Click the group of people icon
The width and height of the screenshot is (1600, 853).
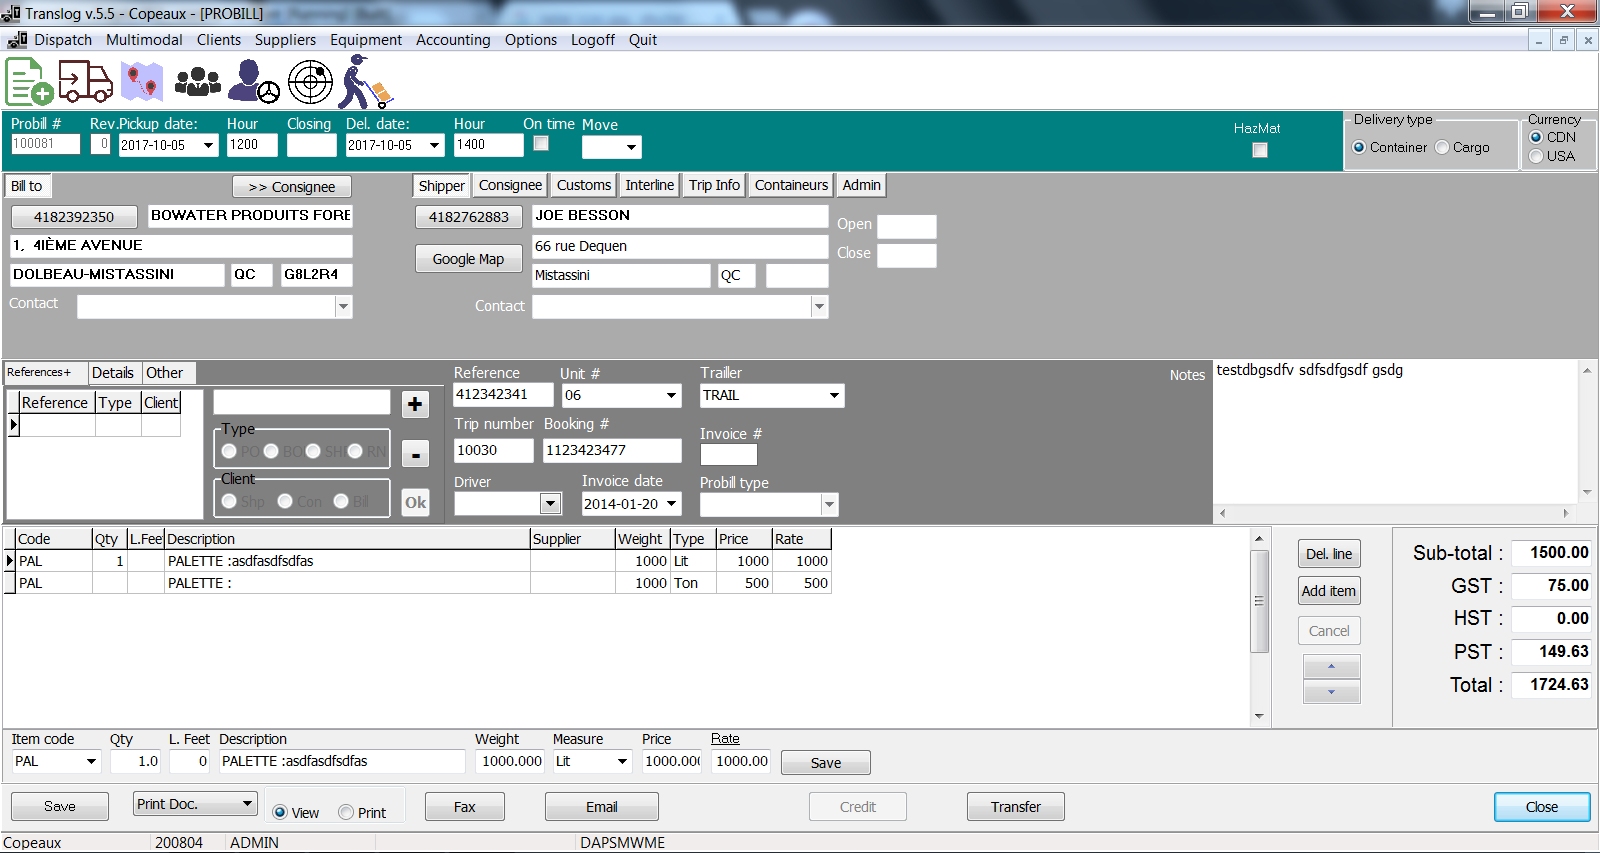[x=198, y=82]
